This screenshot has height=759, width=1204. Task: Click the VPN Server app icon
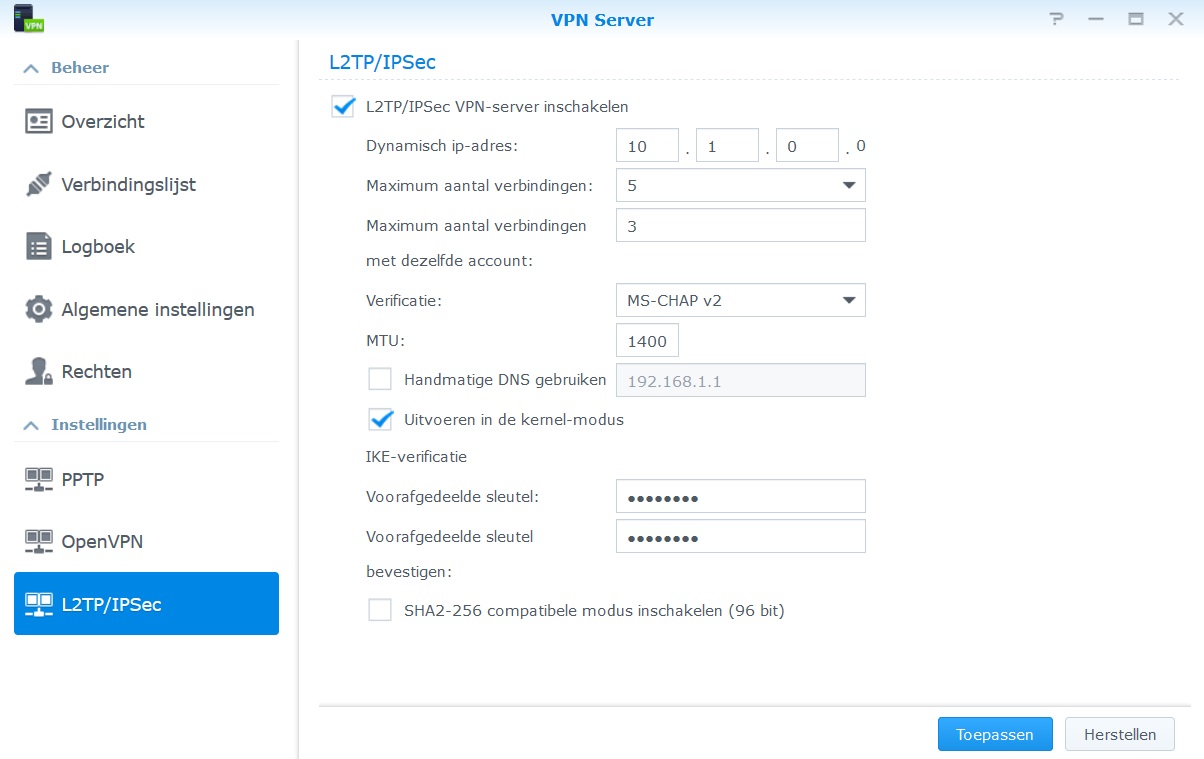coord(30,19)
